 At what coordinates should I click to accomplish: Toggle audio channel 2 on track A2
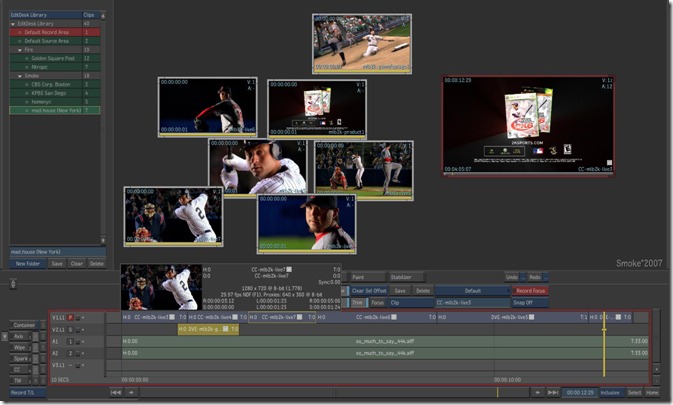[70, 353]
